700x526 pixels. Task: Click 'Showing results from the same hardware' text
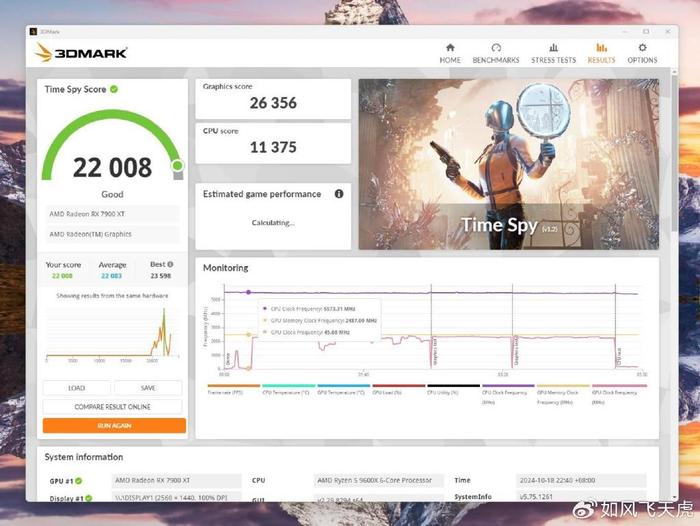click(112, 296)
